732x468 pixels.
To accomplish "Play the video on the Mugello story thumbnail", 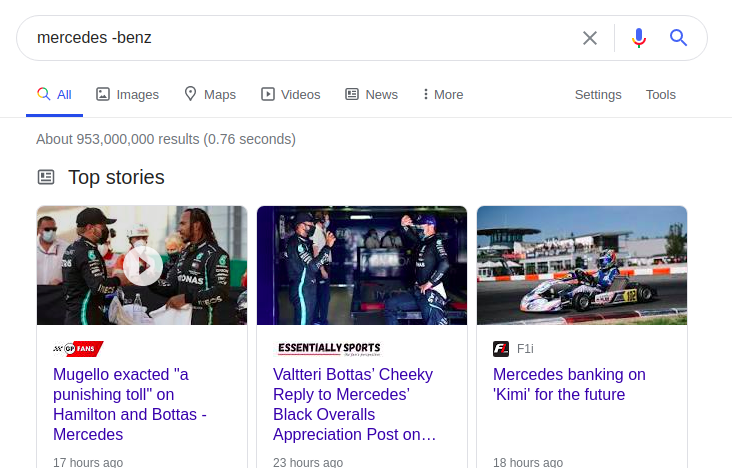I will [x=143, y=265].
